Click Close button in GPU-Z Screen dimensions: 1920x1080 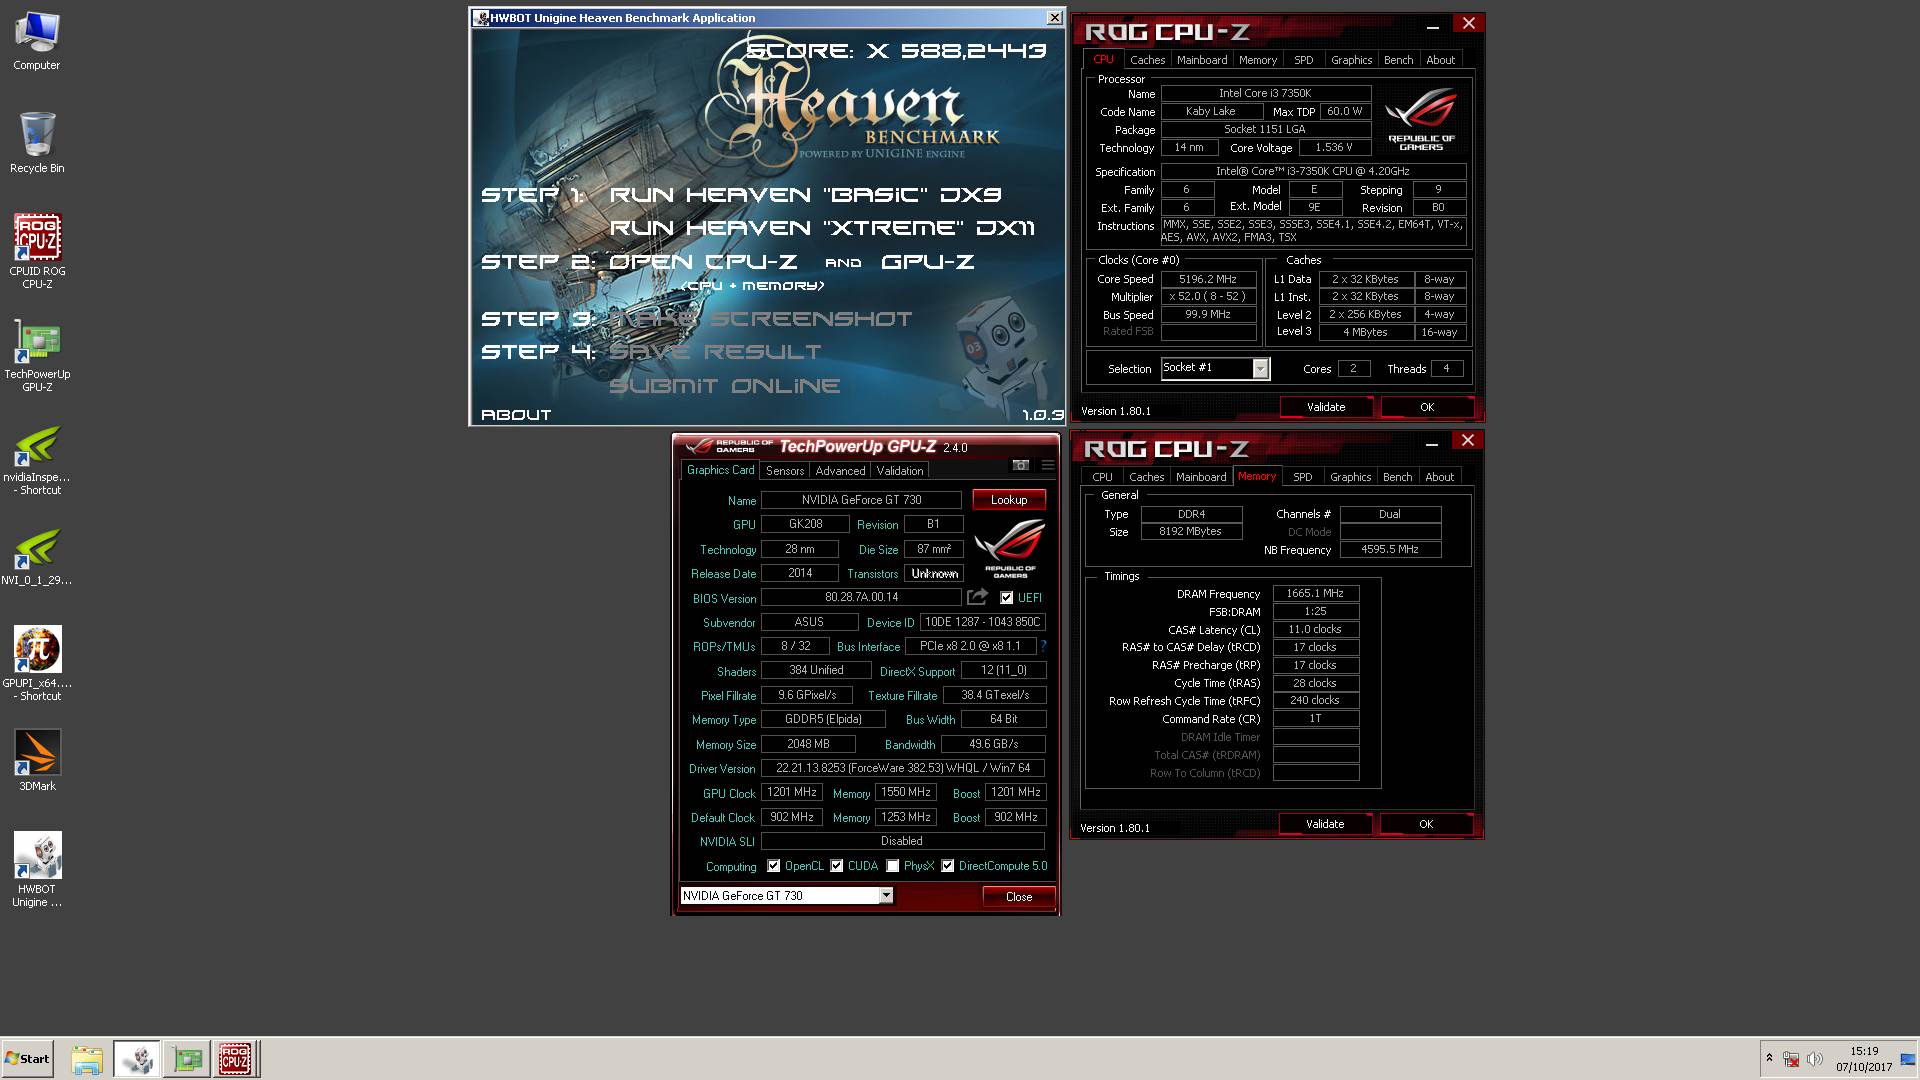[1019, 897]
